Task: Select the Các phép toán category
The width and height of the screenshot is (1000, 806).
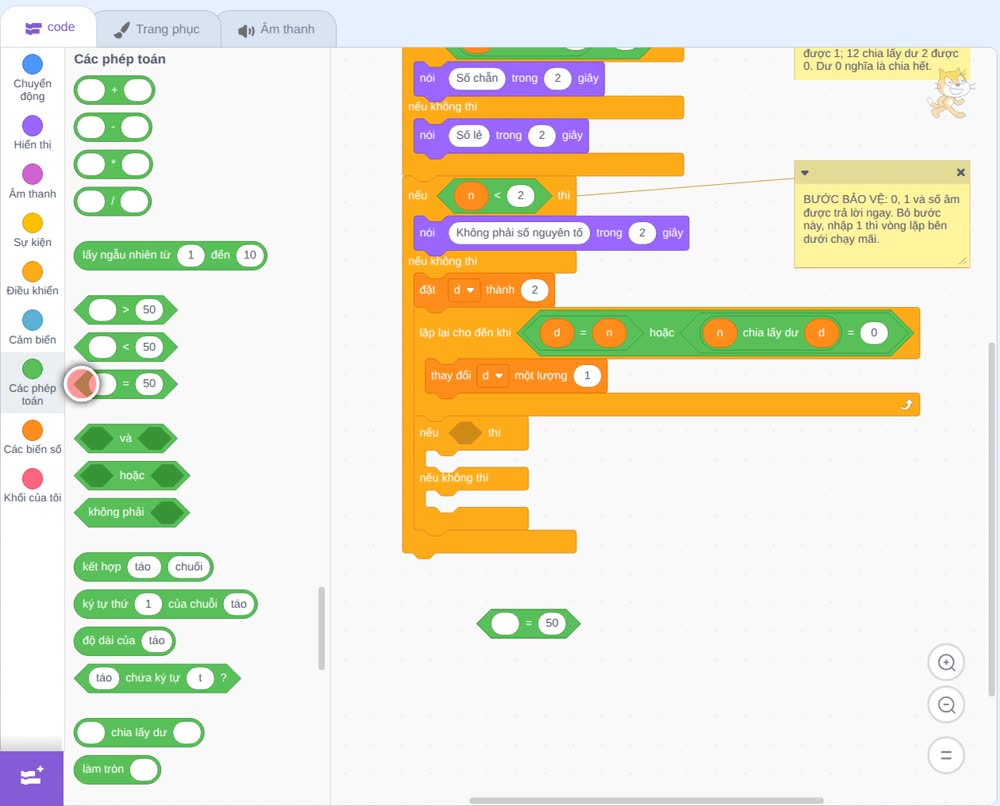Action: (x=32, y=383)
